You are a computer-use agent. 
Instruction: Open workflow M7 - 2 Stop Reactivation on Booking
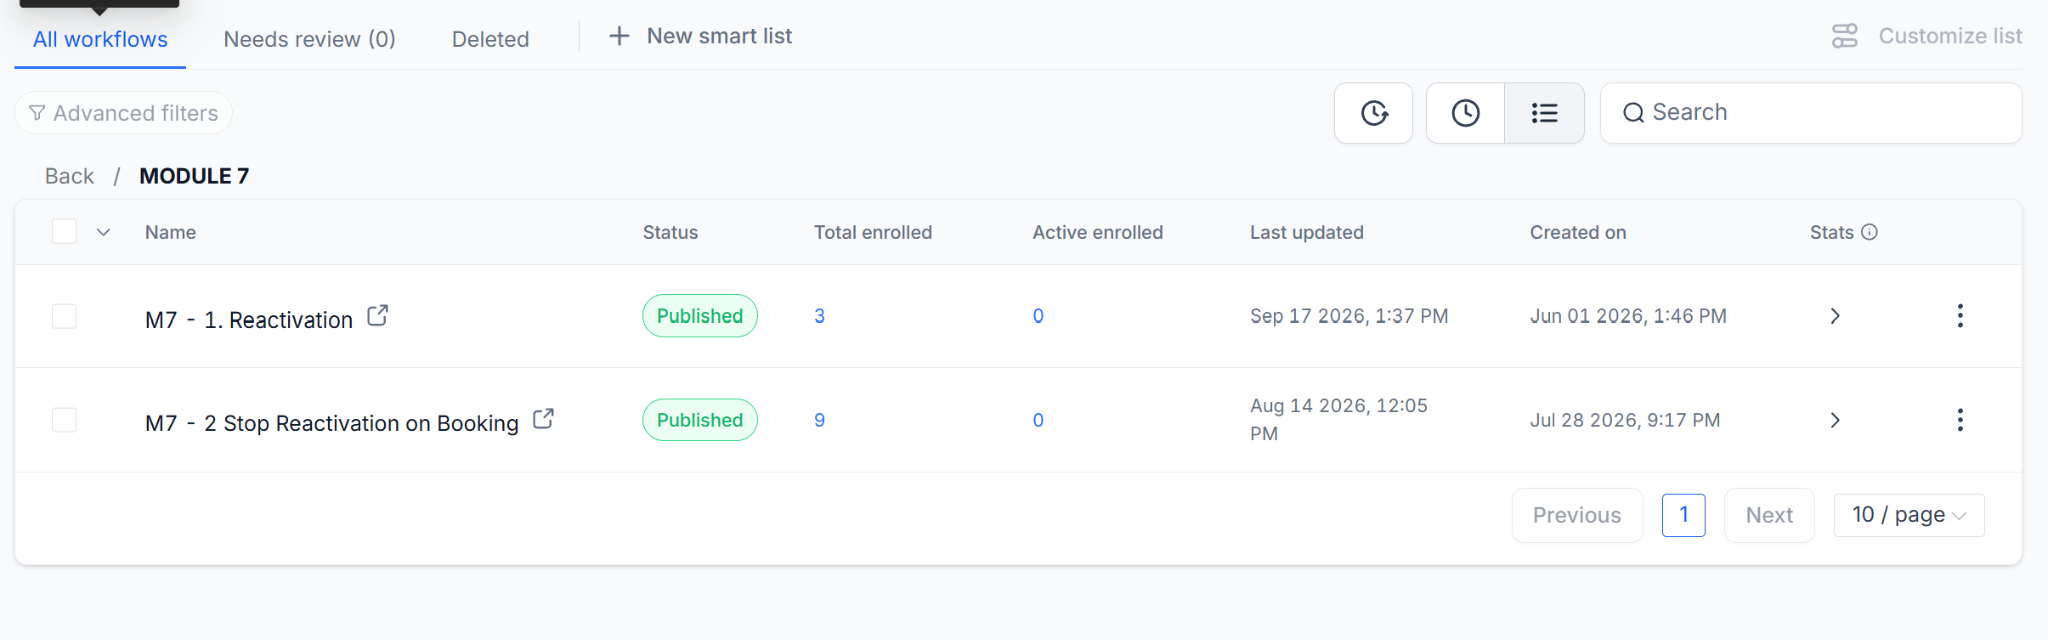(x=332, y=423)
